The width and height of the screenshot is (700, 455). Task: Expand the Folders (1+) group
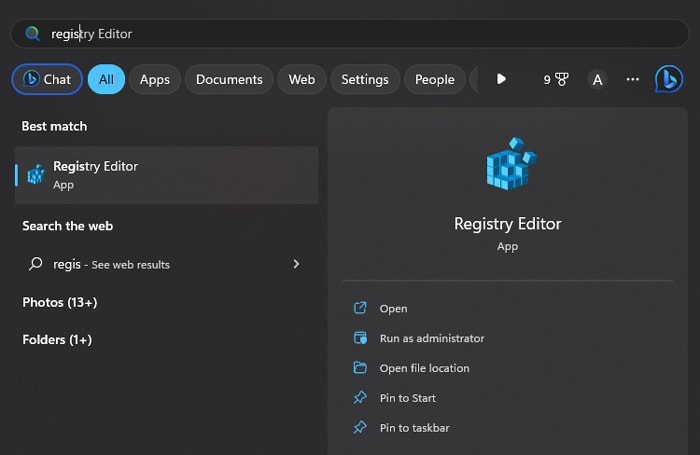57,340
